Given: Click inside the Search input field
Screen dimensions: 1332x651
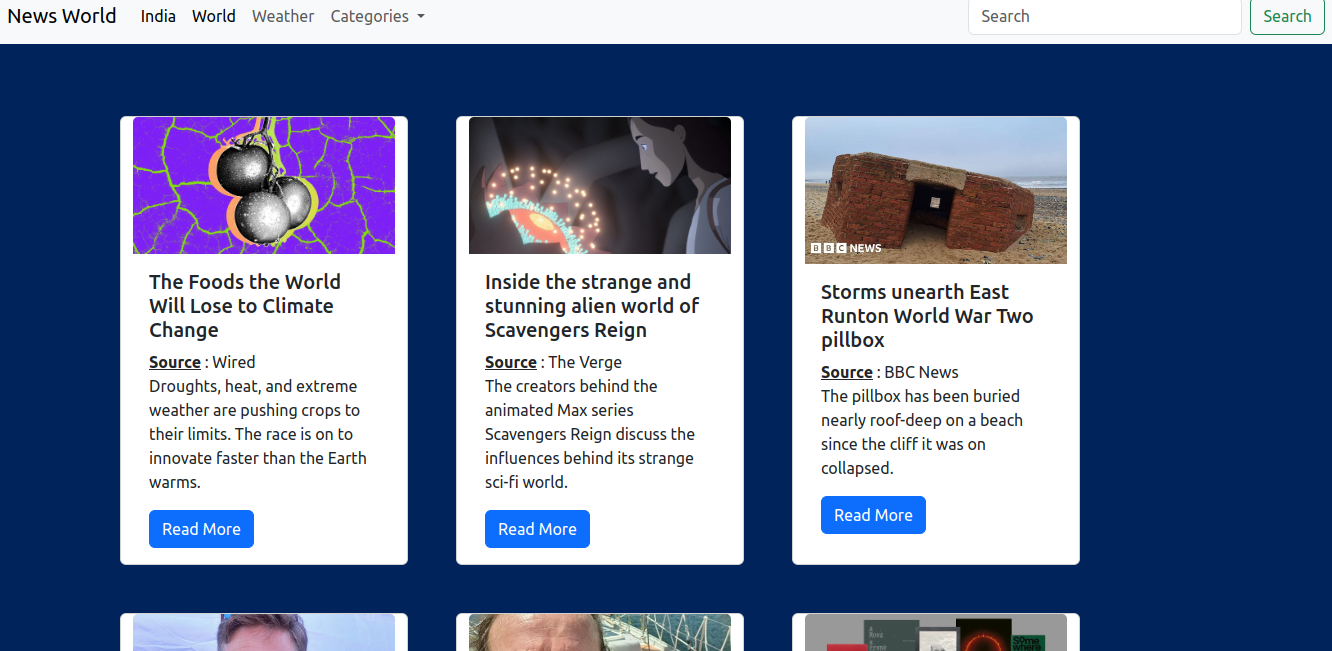Looking at the screenshot, I should 1104,16.
